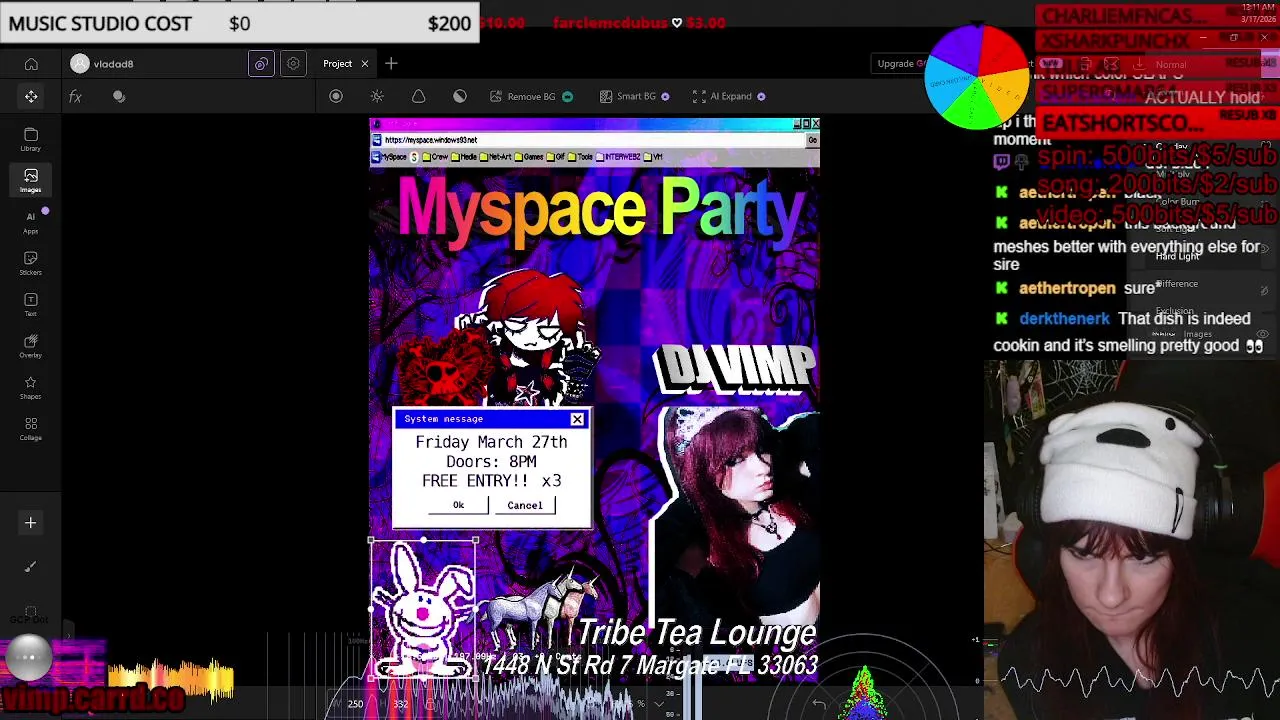Open the Text panel
This screenshot has width=1280, height=720.
click(x=31, y=305)
